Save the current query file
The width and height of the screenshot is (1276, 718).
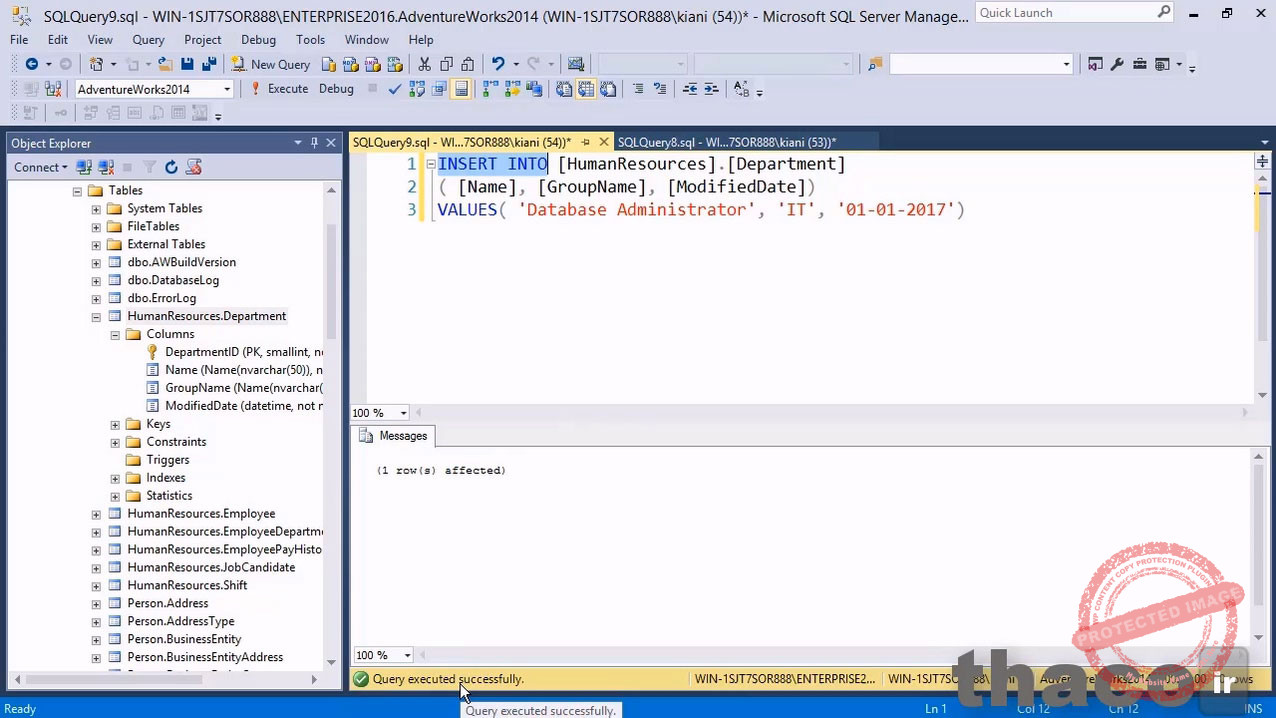(187, 64)
